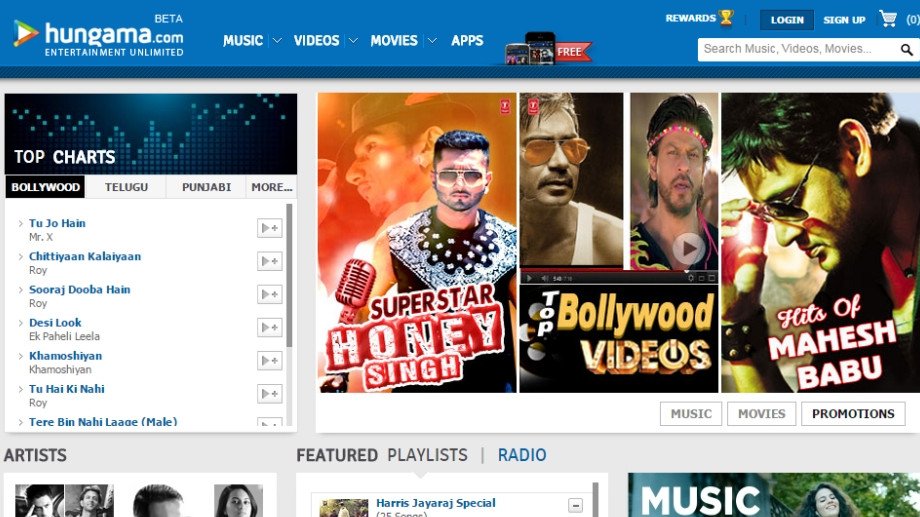Image resolution: width=920 pixels, height=517 pixels.
Task: Click inside the search box
Action: (x=798, y=49)
